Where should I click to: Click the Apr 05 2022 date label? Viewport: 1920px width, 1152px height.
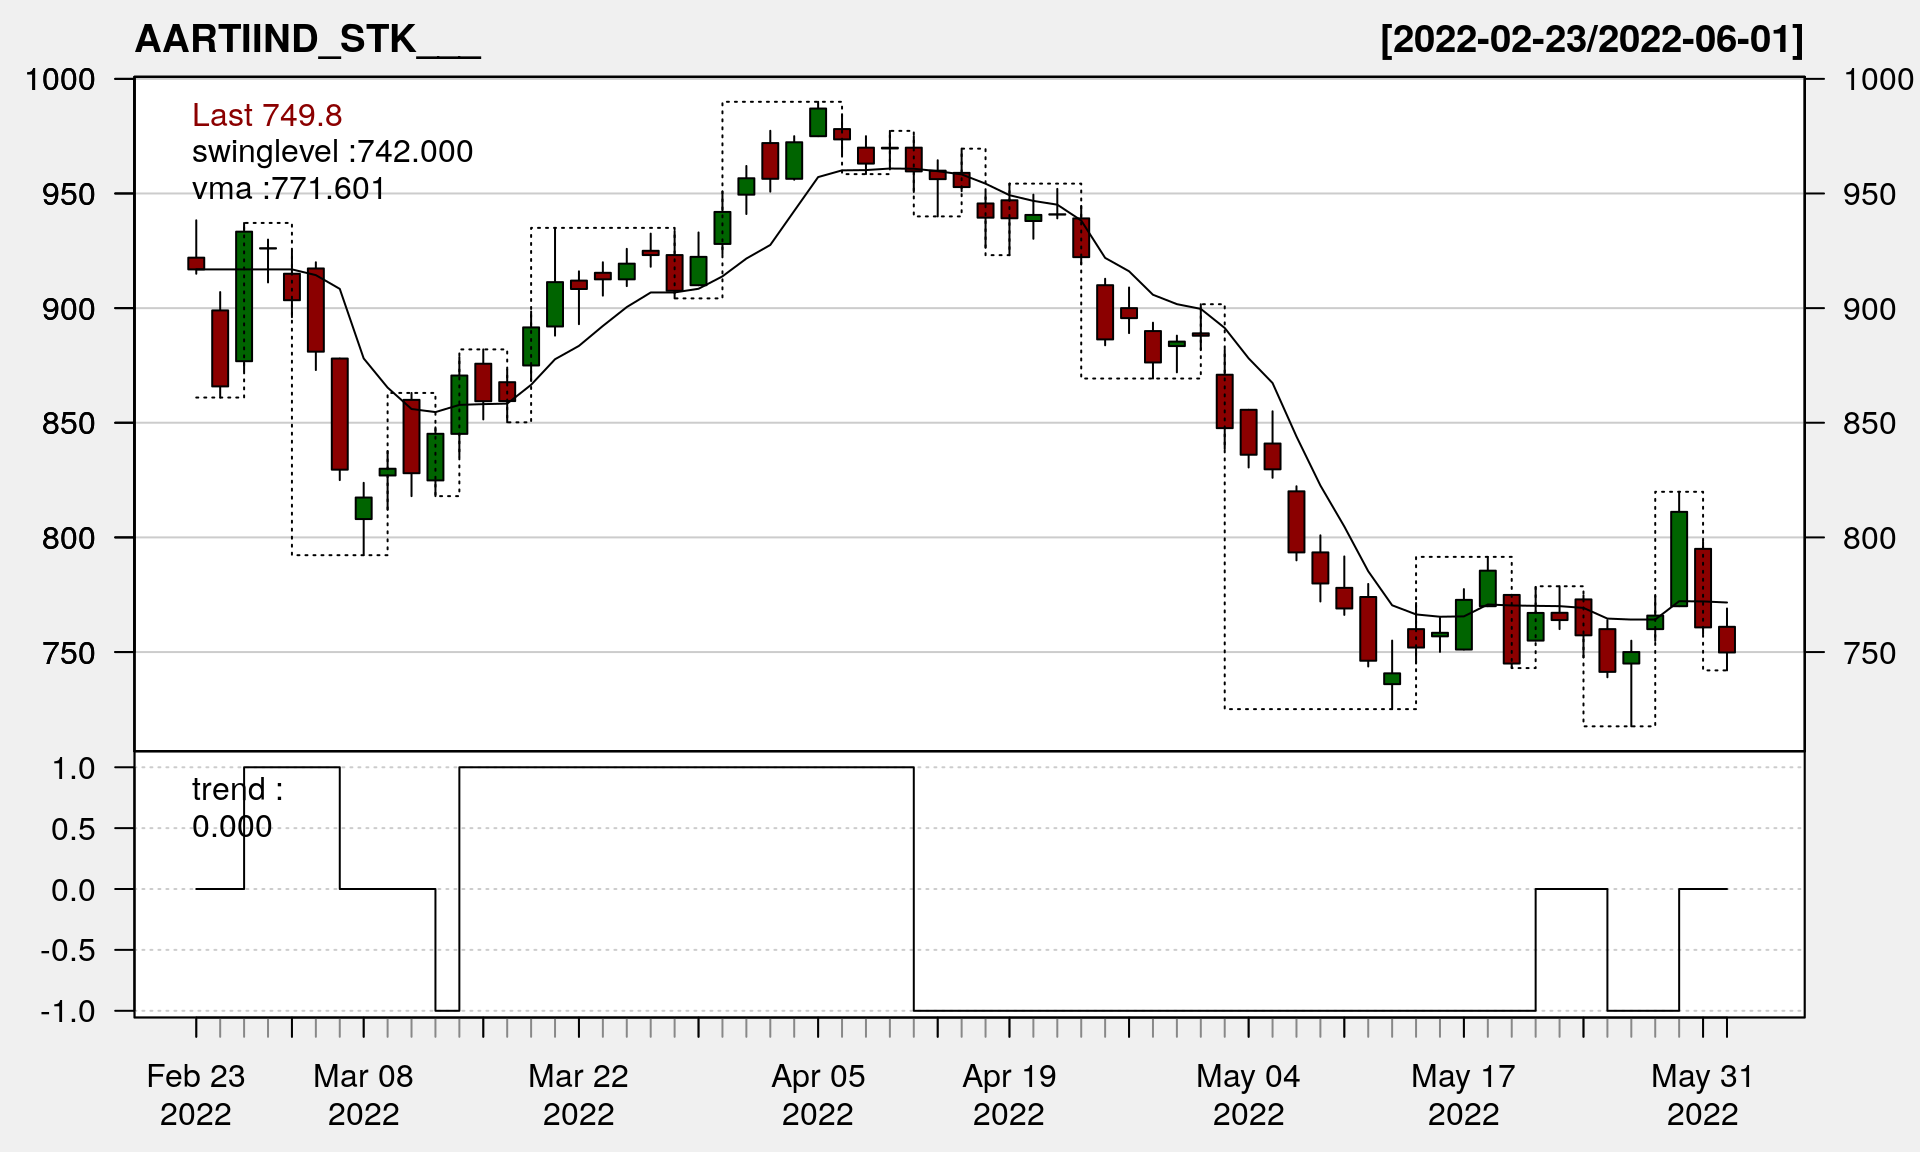[x=818, y=1094]
